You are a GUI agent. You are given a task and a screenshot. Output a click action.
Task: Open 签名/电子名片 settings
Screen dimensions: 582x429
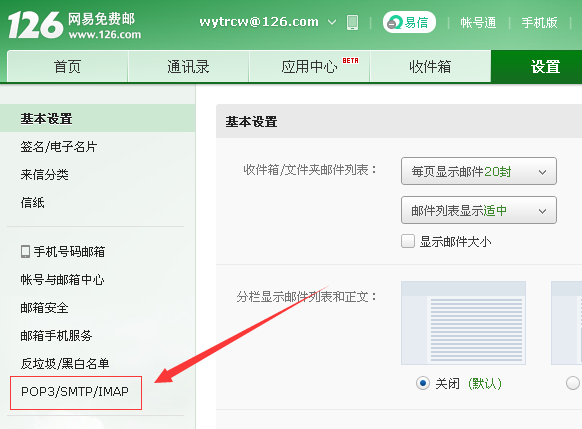click(x=59, y=147)
